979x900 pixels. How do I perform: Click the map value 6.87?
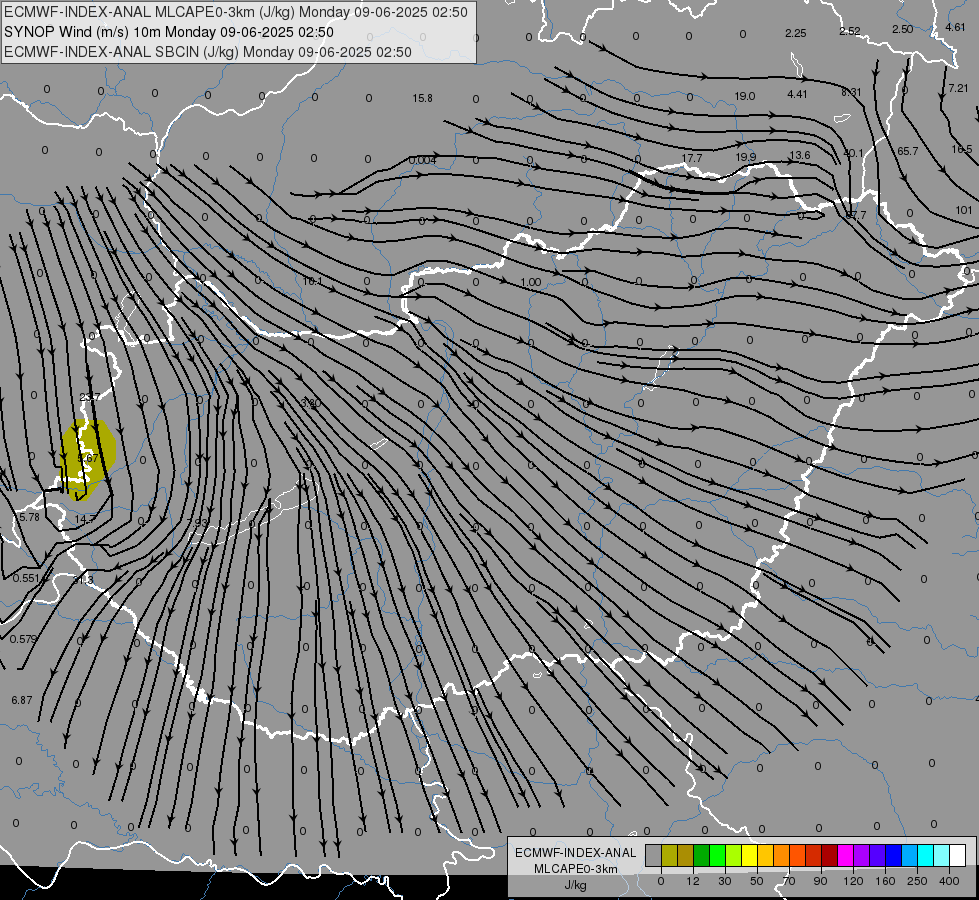(x=21, y=700)
